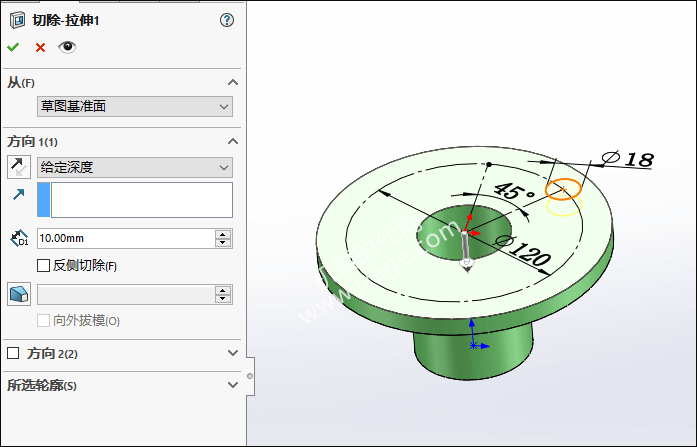Click the D1 depth icon
The image size is (697, 447).
click(x=19, y=239)
